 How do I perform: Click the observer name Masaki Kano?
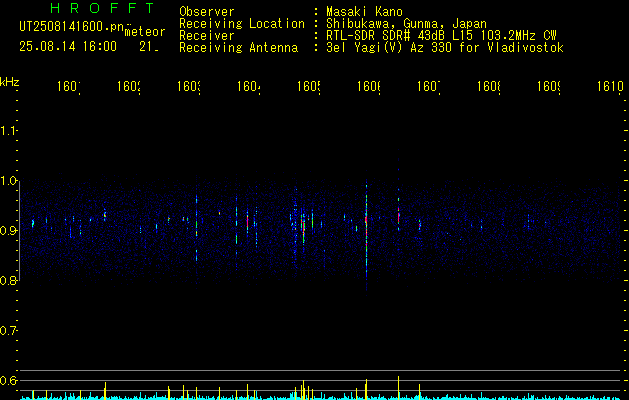pos(364,11)
